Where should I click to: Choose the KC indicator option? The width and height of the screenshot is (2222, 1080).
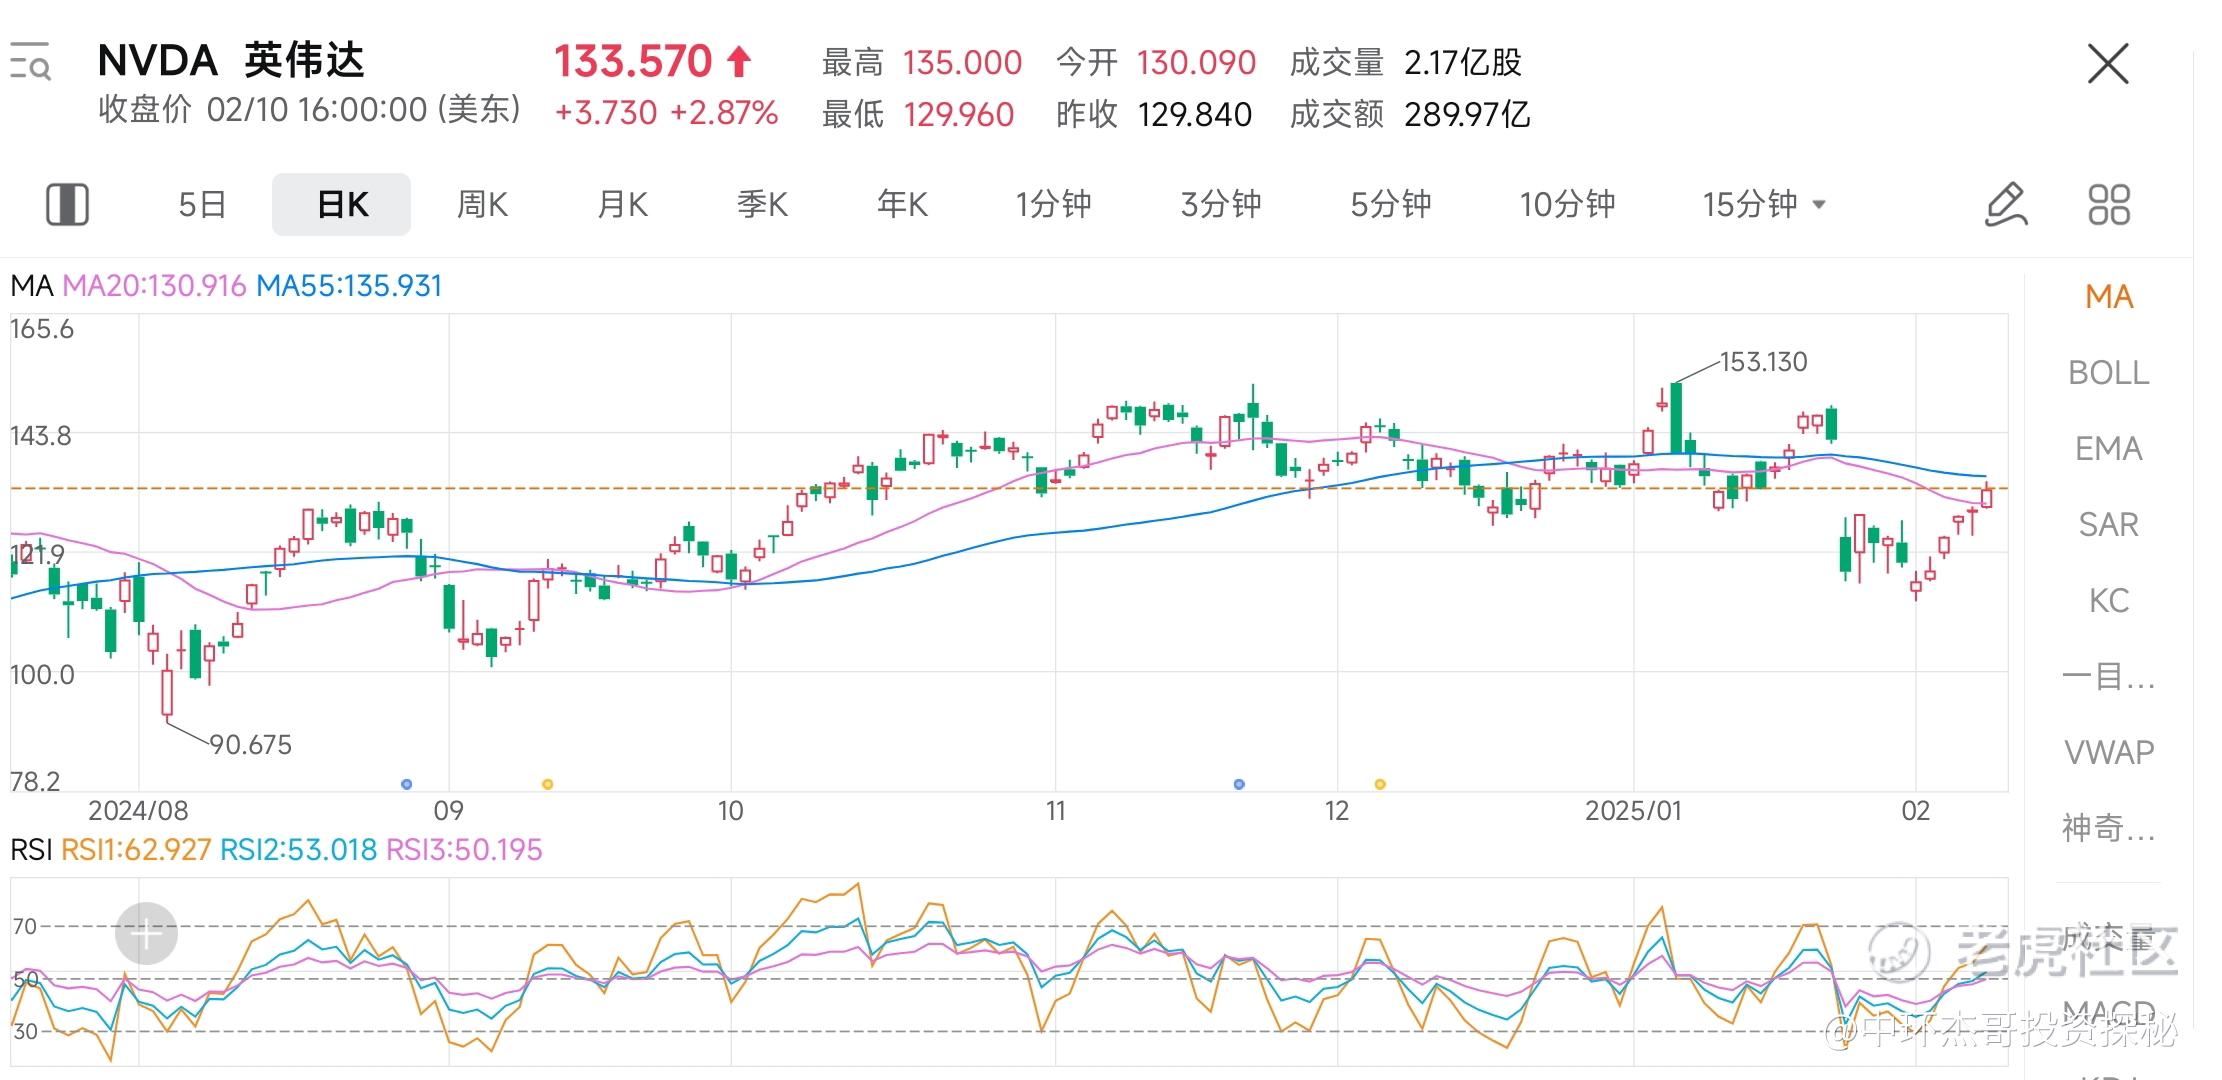pyautogui.click(x=2108, y=600)
